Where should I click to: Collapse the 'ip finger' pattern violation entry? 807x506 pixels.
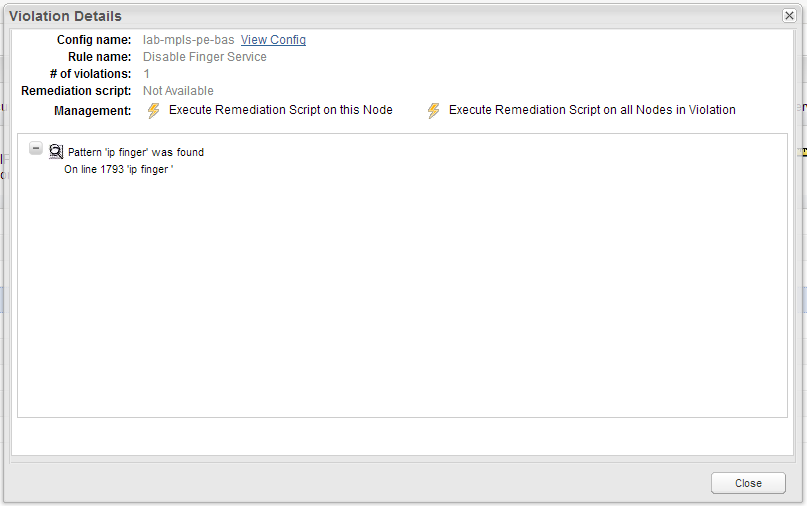(x=36, y=148)
